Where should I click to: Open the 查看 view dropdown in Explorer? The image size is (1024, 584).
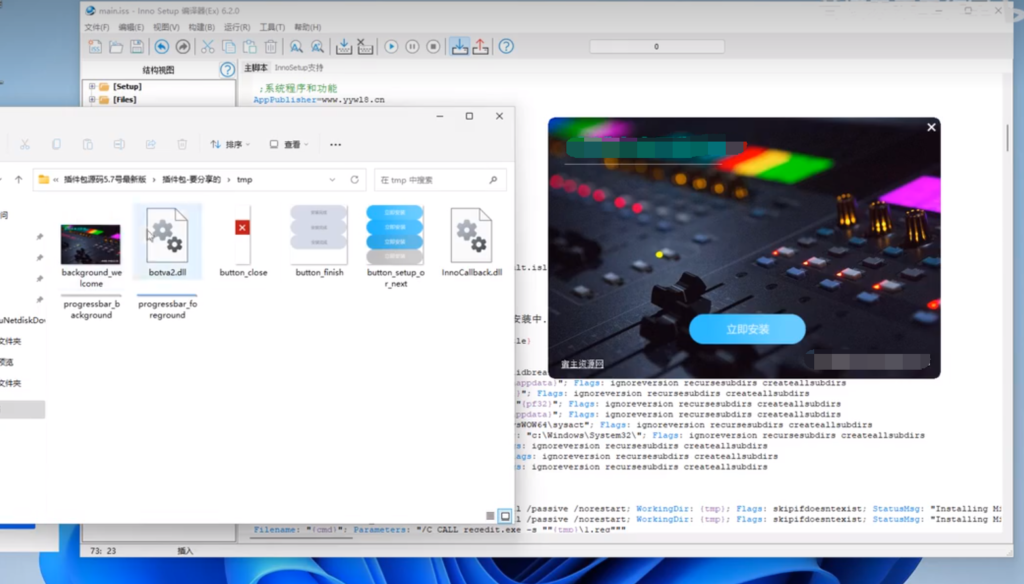click(x=288, y=145)
